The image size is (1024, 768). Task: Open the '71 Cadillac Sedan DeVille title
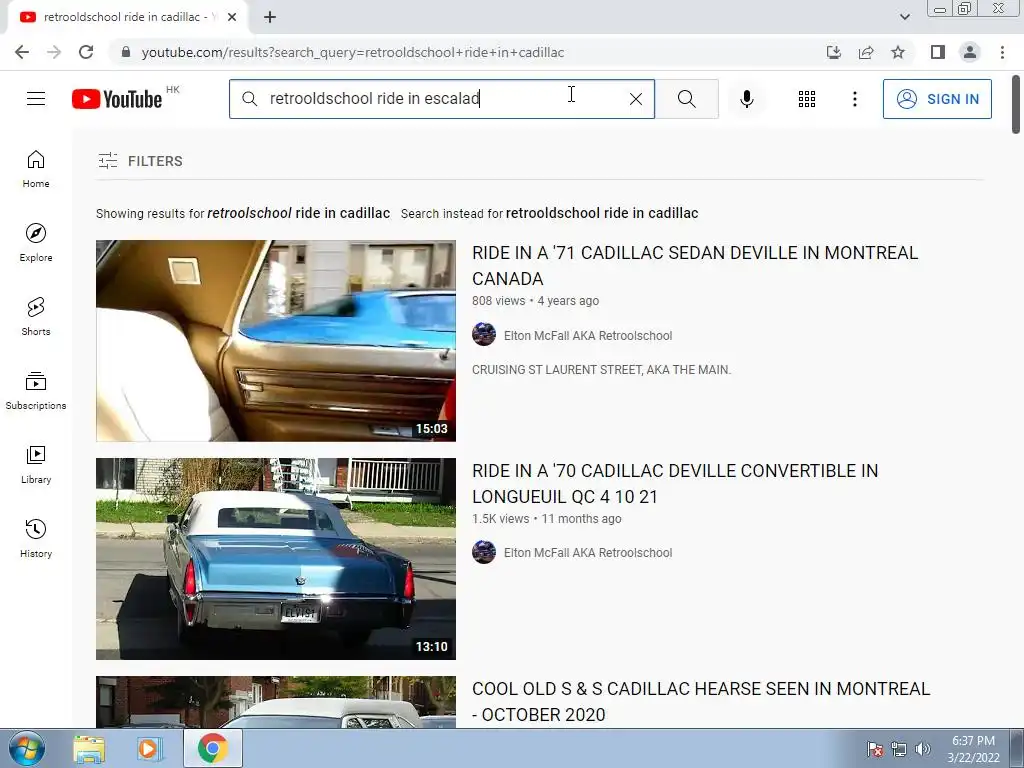coord(695,266)
